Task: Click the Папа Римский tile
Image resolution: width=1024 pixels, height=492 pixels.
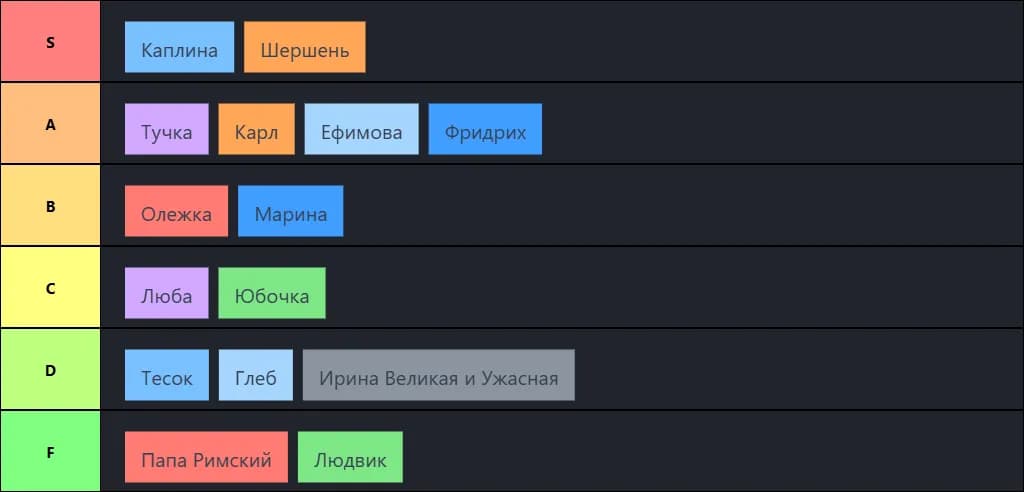Action: tap(206, 457)
